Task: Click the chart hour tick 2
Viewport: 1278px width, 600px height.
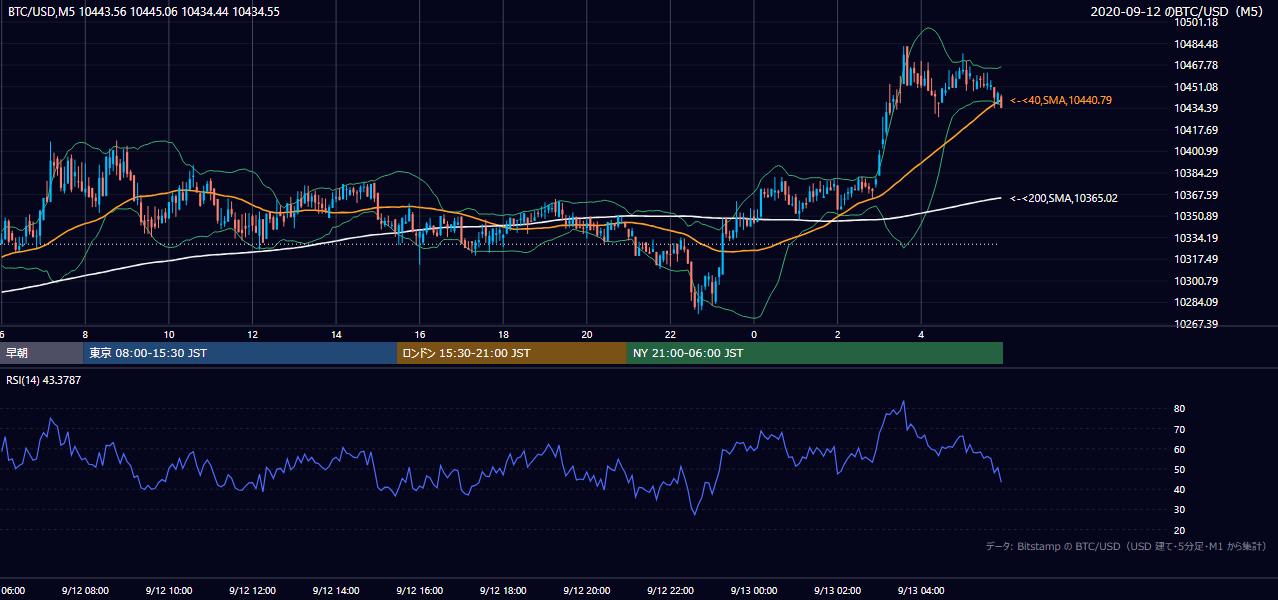Action: pos(838,335)
